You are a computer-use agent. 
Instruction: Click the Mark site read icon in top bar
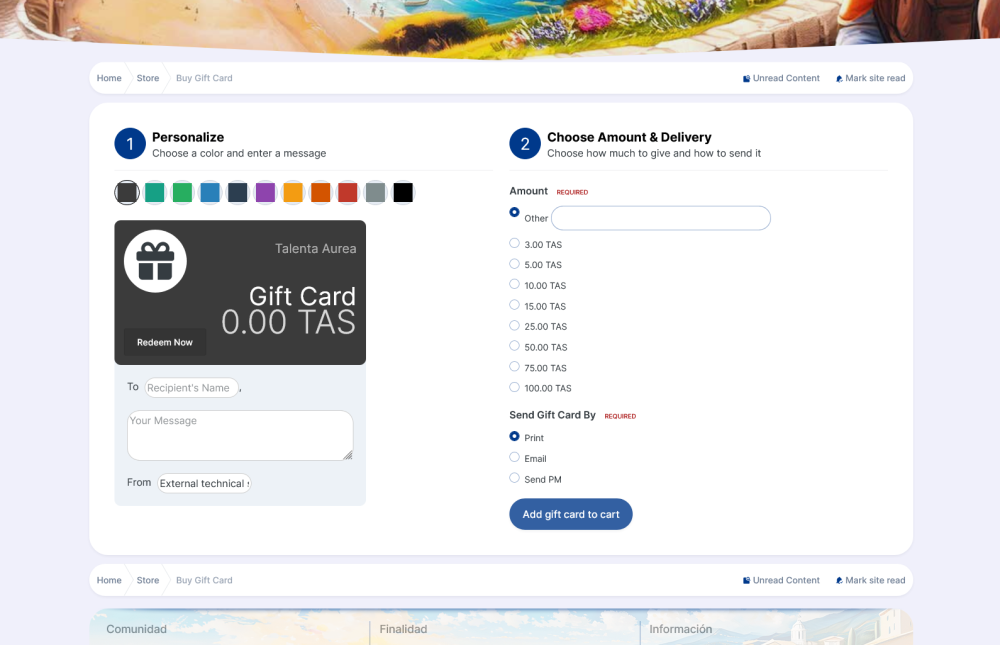coord(839,78)
